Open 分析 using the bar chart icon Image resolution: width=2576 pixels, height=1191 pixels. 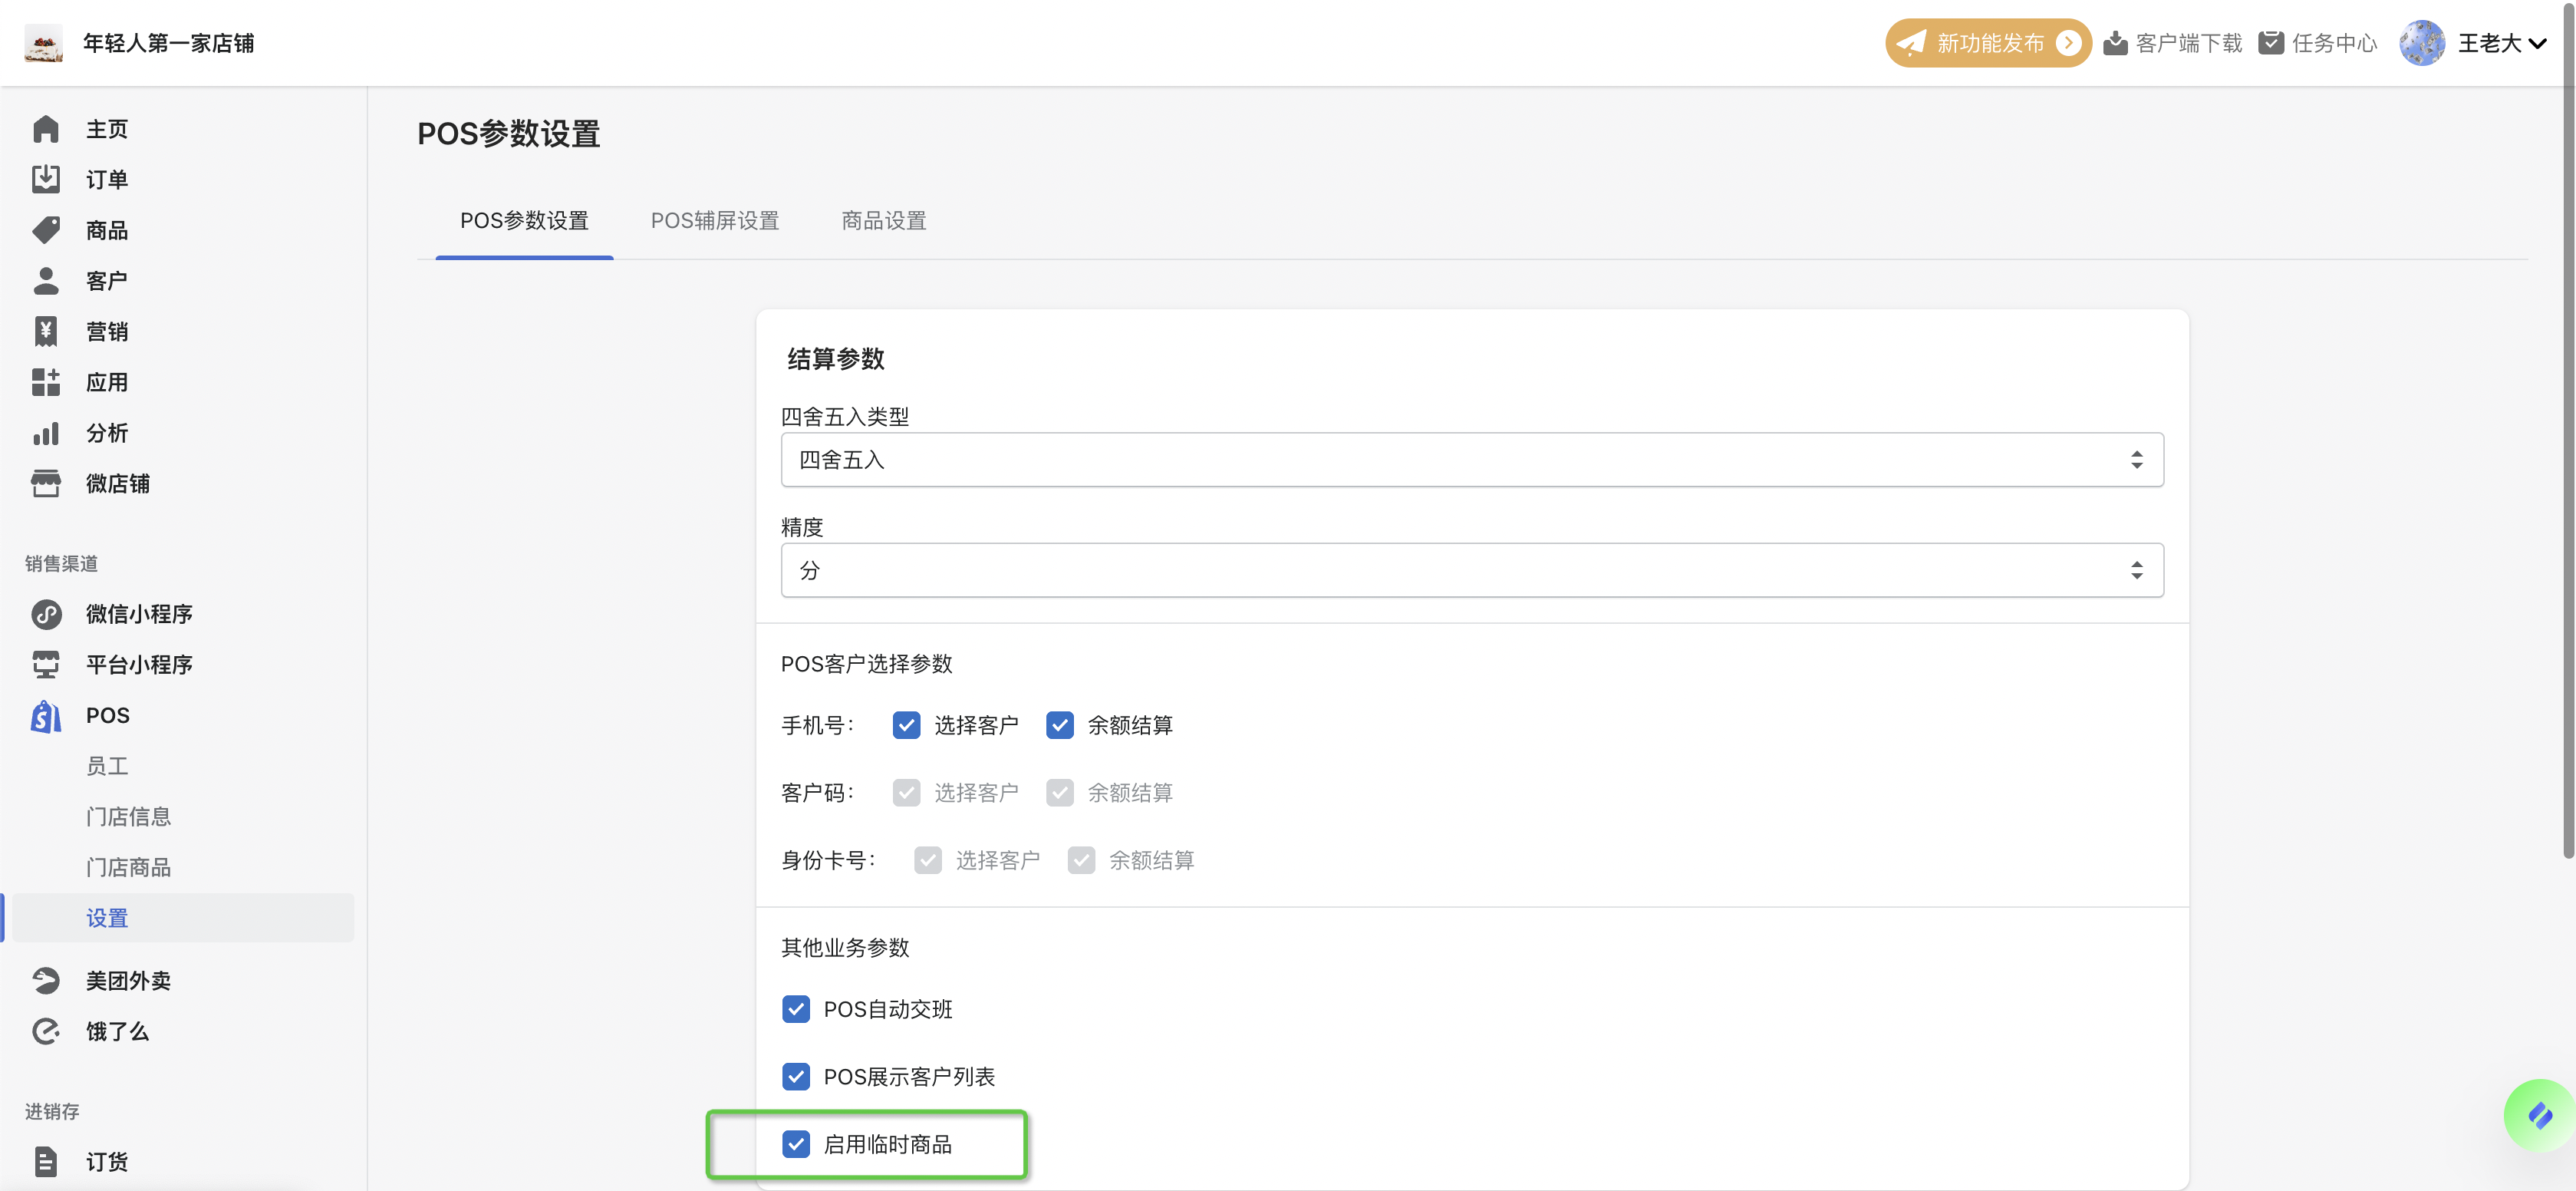pyautogui.click(x=46, y=433)
